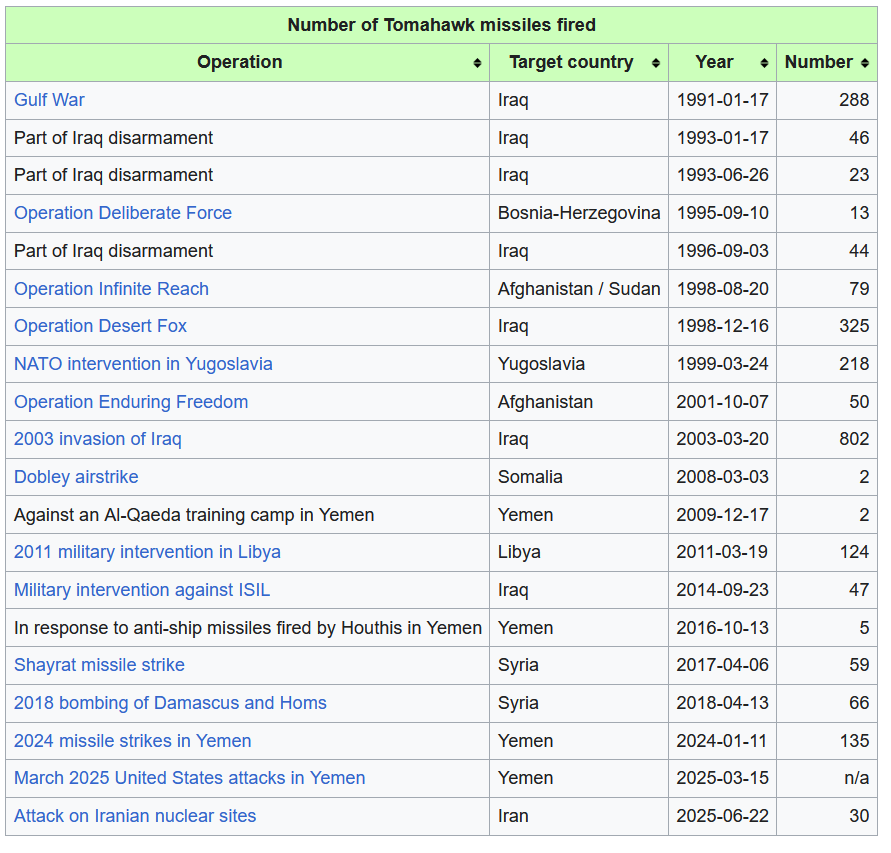The height and width of the screenshot is (853, 891).
Task: Open the Gulf War link
Action: point(49,100)
